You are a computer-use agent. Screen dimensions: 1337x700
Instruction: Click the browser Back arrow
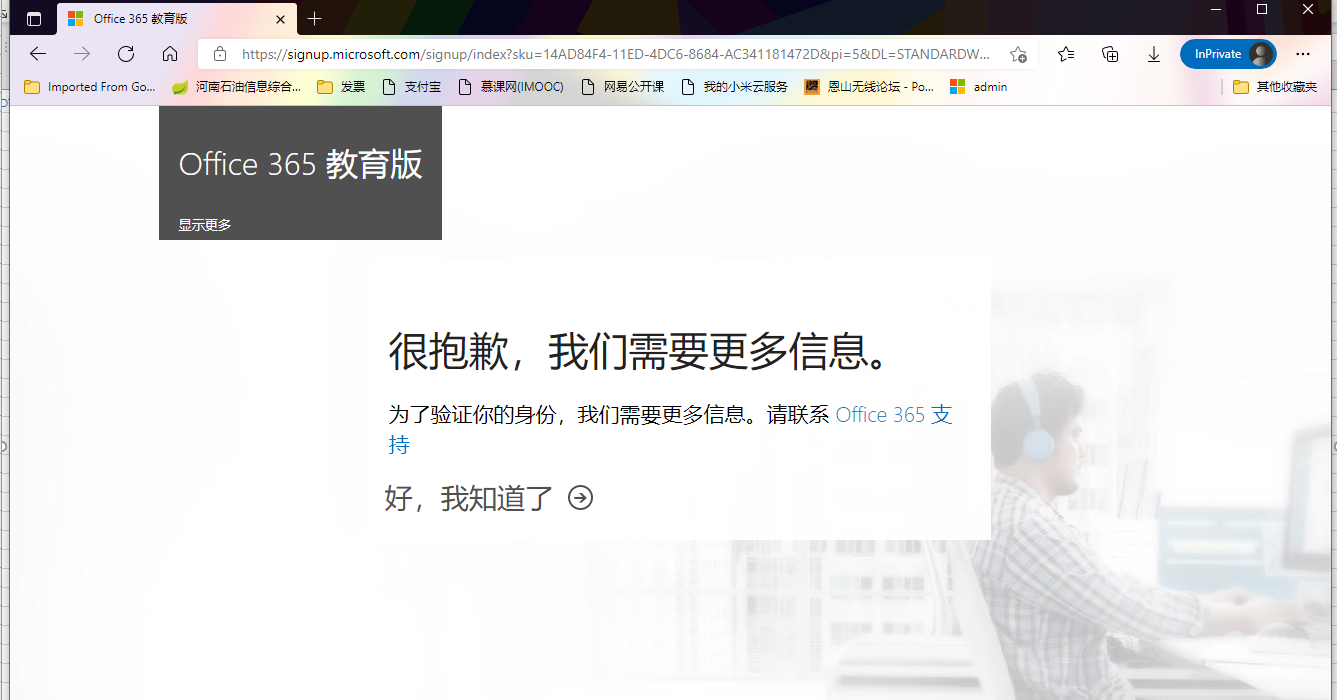38,54
